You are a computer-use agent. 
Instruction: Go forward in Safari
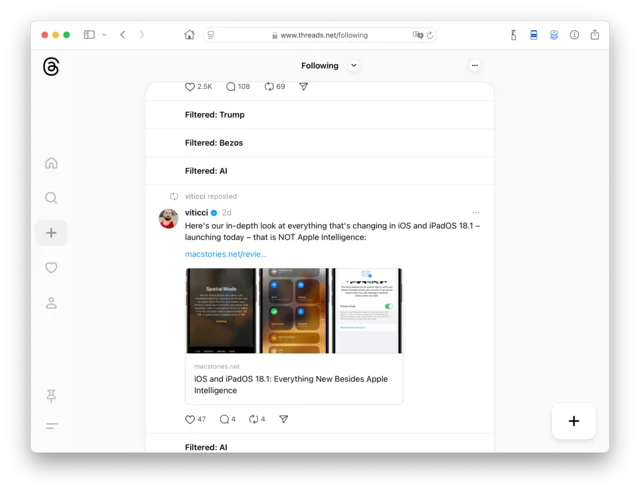(142, 35)
